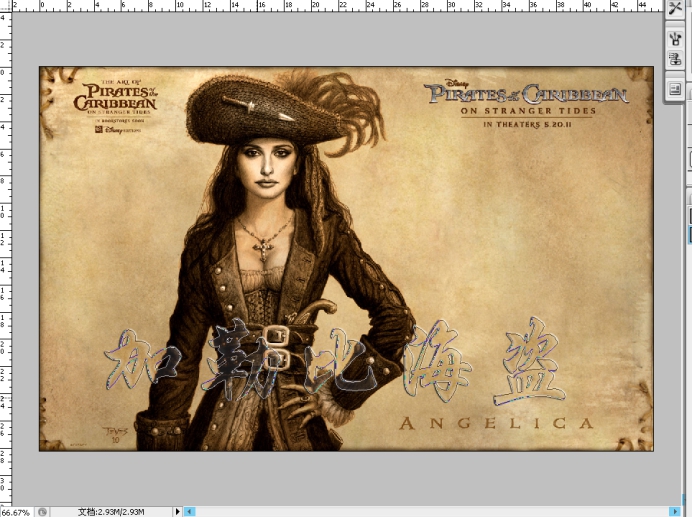Click the IN THEATERS 5.20.11 text

527,125
